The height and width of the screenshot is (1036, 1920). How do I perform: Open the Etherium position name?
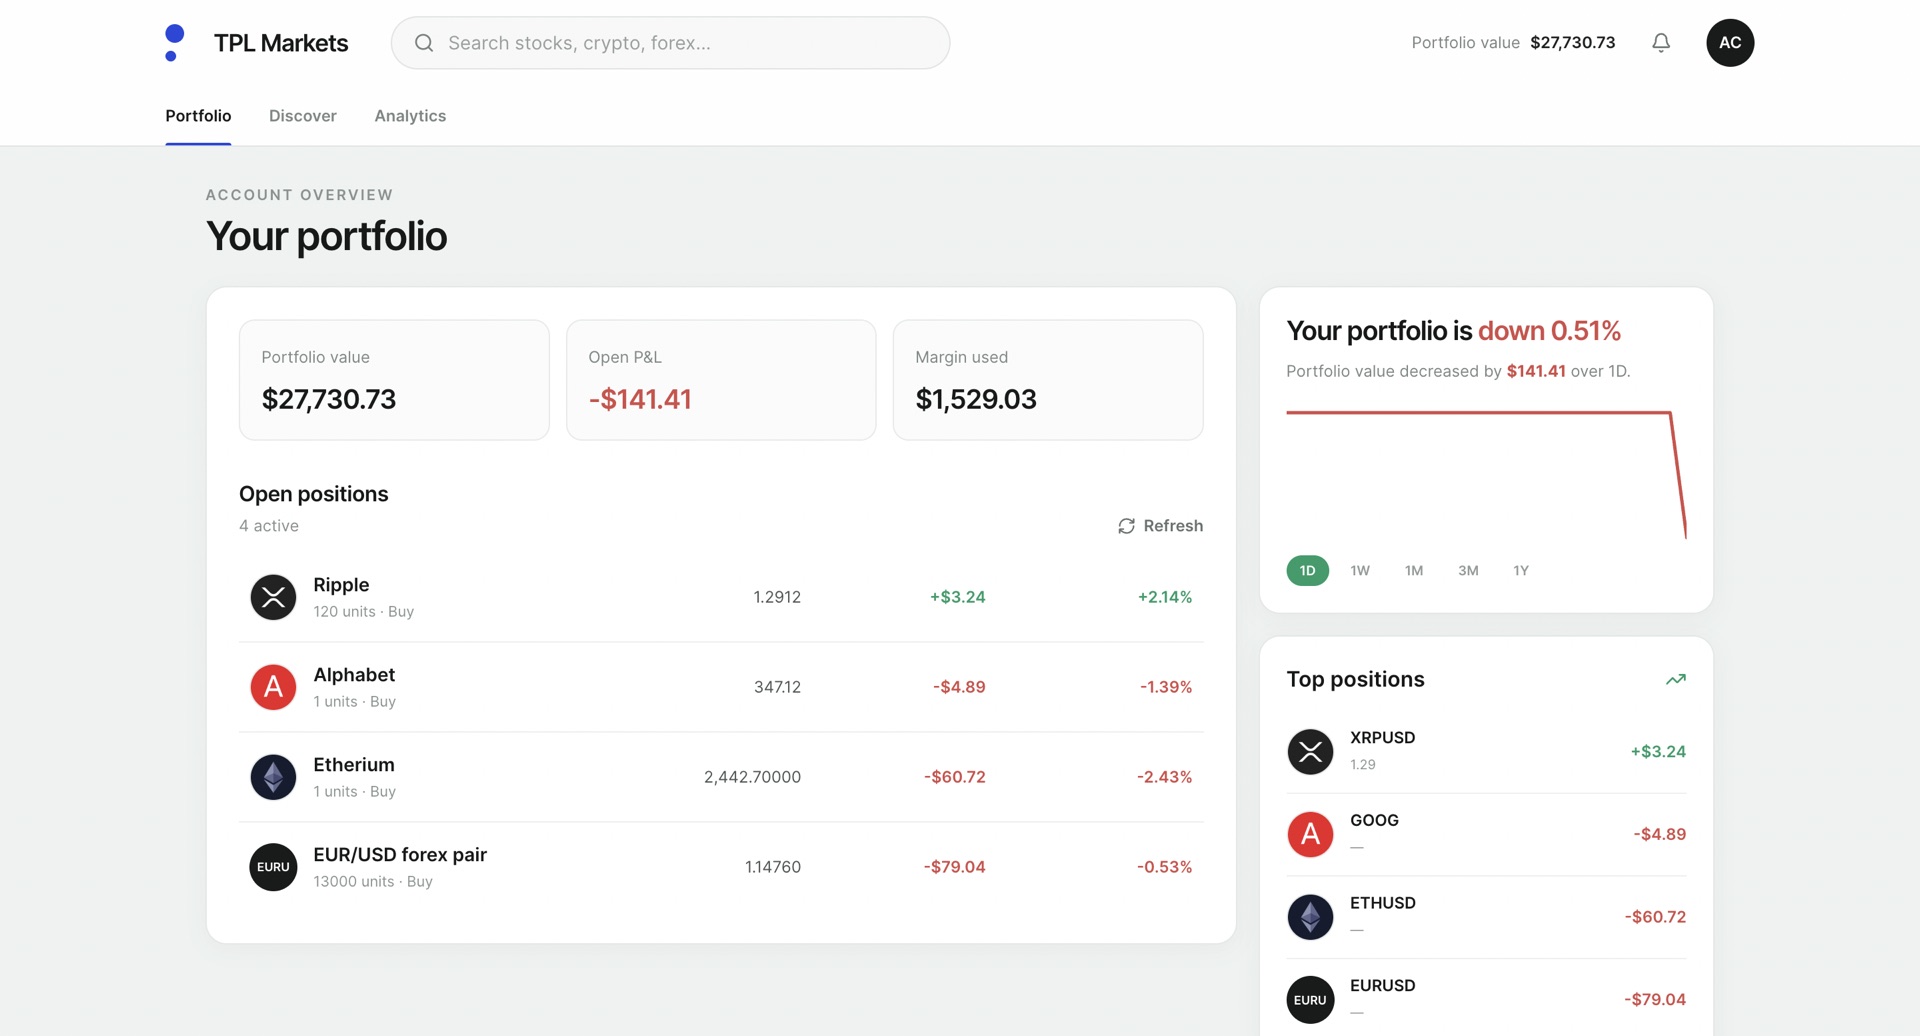coord(354,765)
